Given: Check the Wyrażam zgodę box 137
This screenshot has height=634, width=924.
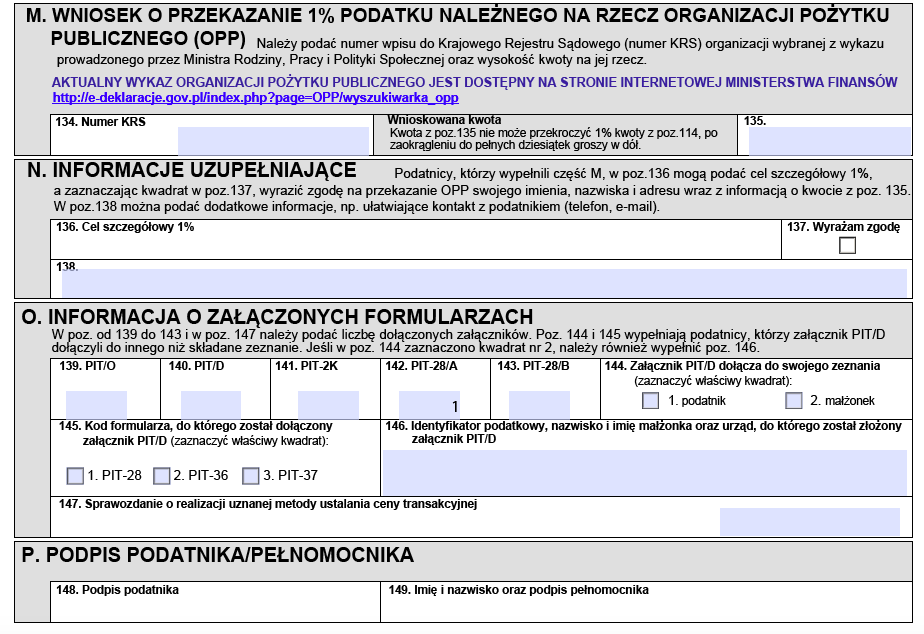Looking at the screenshot, I should point(847,245).
